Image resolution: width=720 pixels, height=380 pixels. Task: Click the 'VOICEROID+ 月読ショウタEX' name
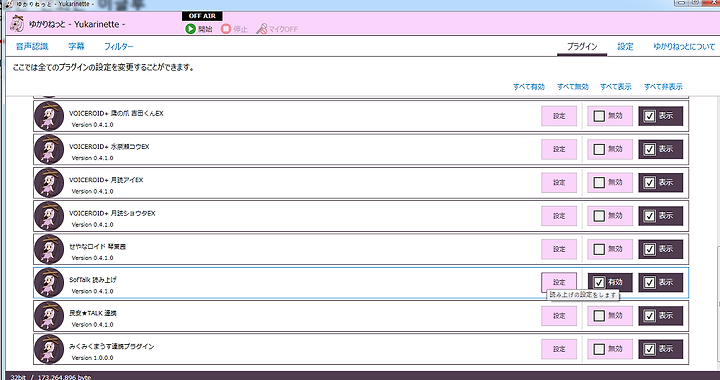(x=112, y=213)
